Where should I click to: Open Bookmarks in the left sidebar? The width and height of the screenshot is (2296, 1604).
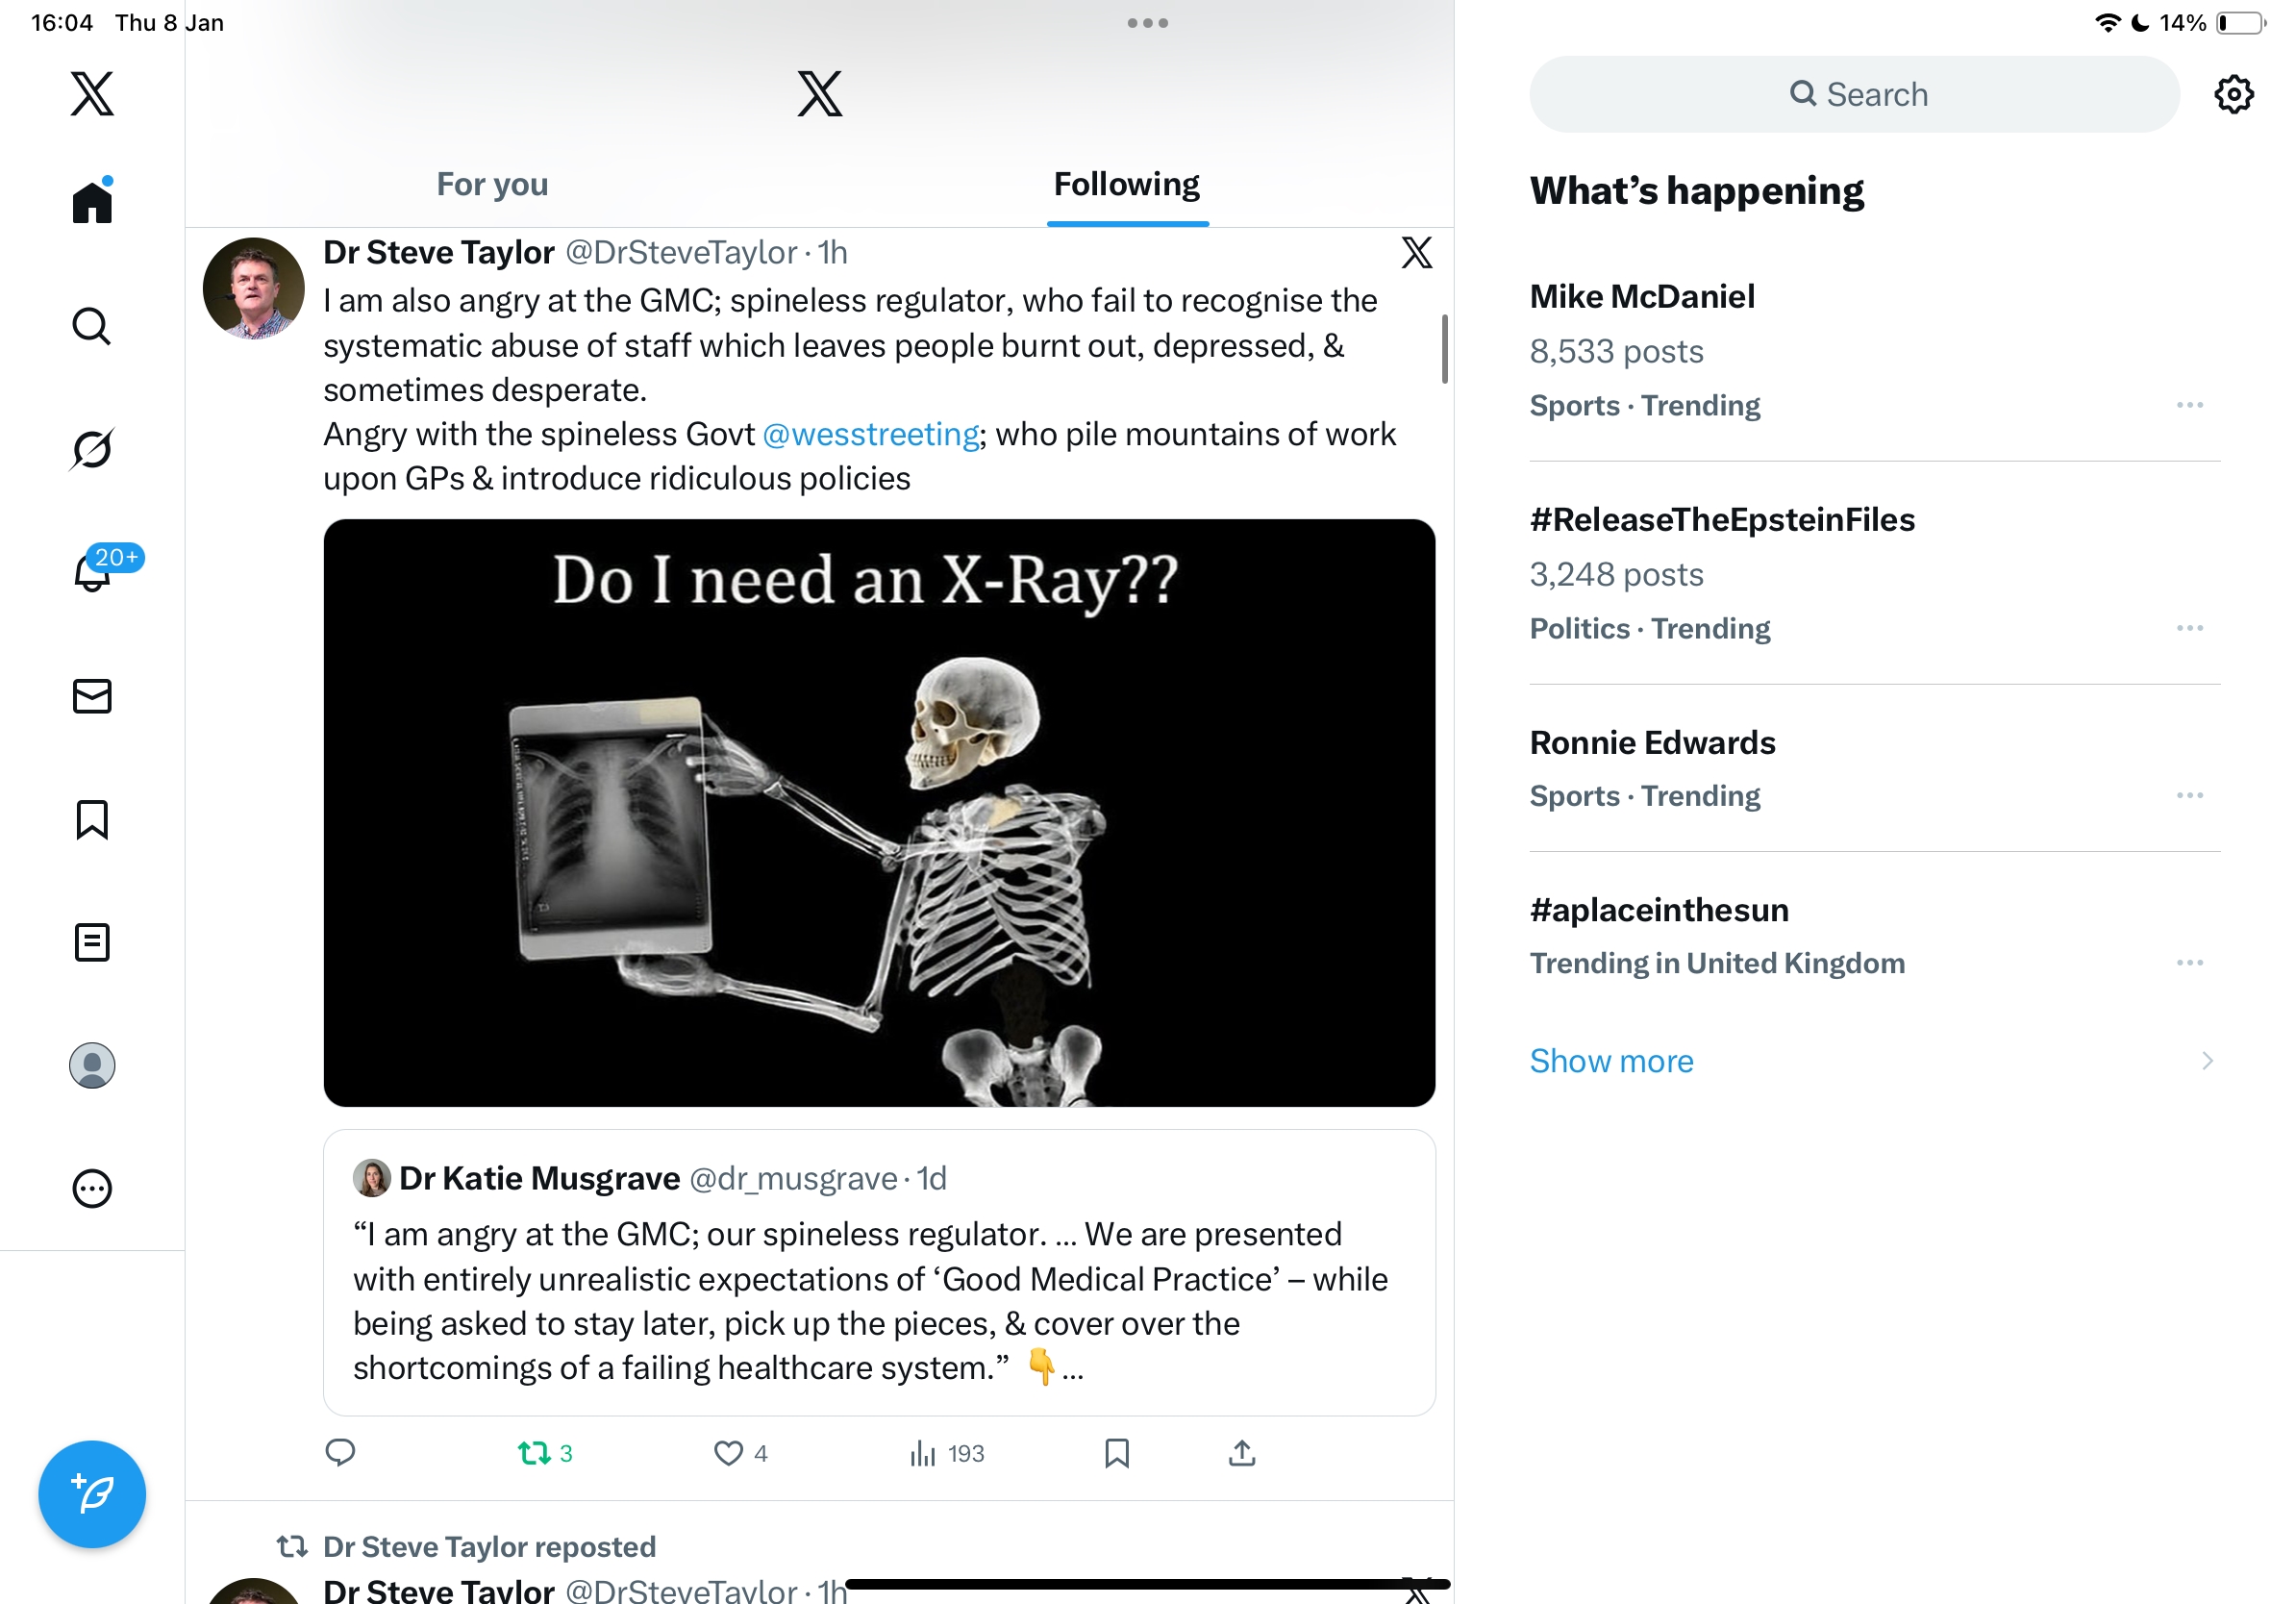click(x=92, y=819)
